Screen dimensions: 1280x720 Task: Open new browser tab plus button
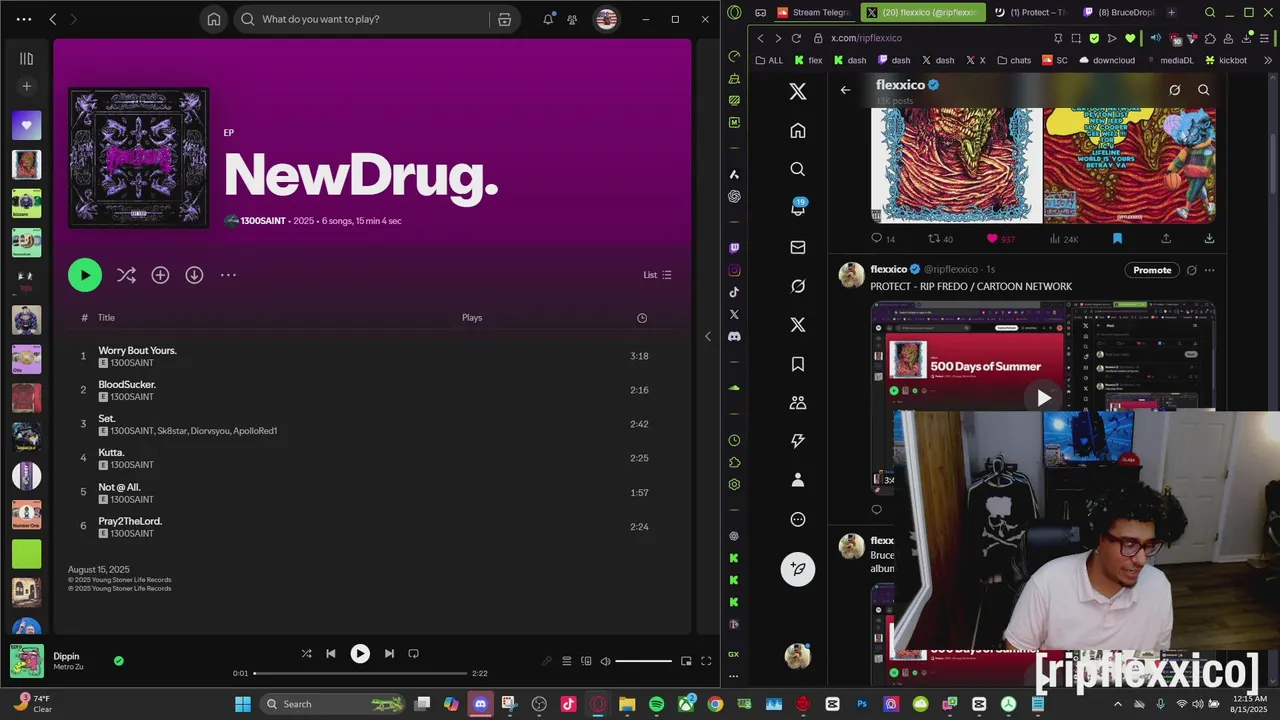point(1171,12)
